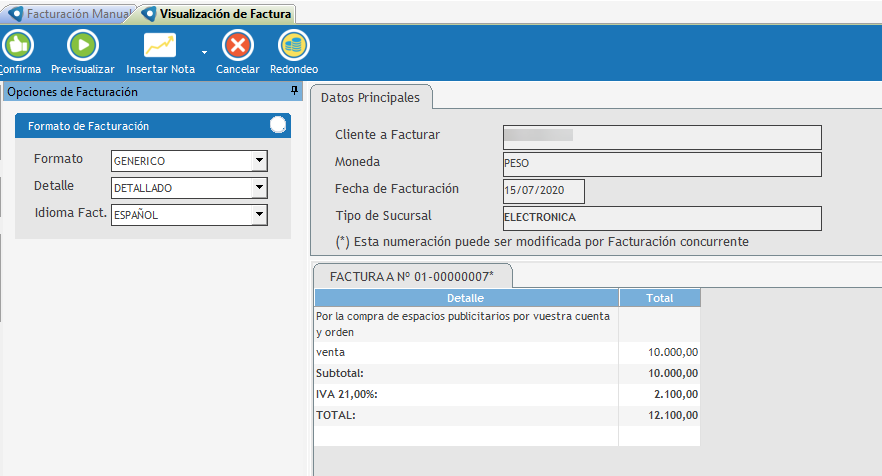882x476 pixels.
Task: Click the Fecha de Facturación date field
Action: (543, 191)
